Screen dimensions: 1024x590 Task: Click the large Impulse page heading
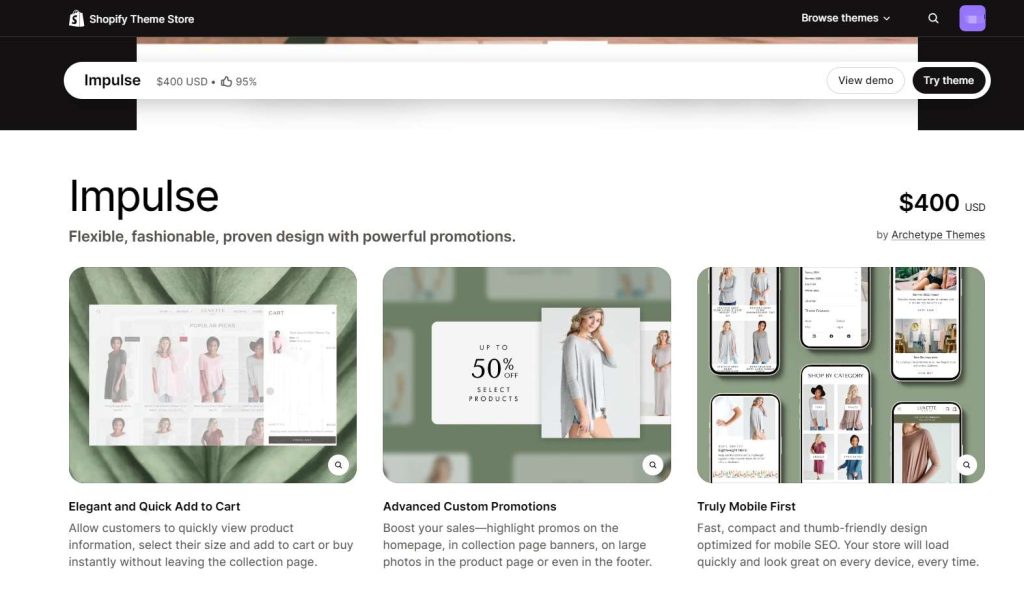tap(143, 196)
